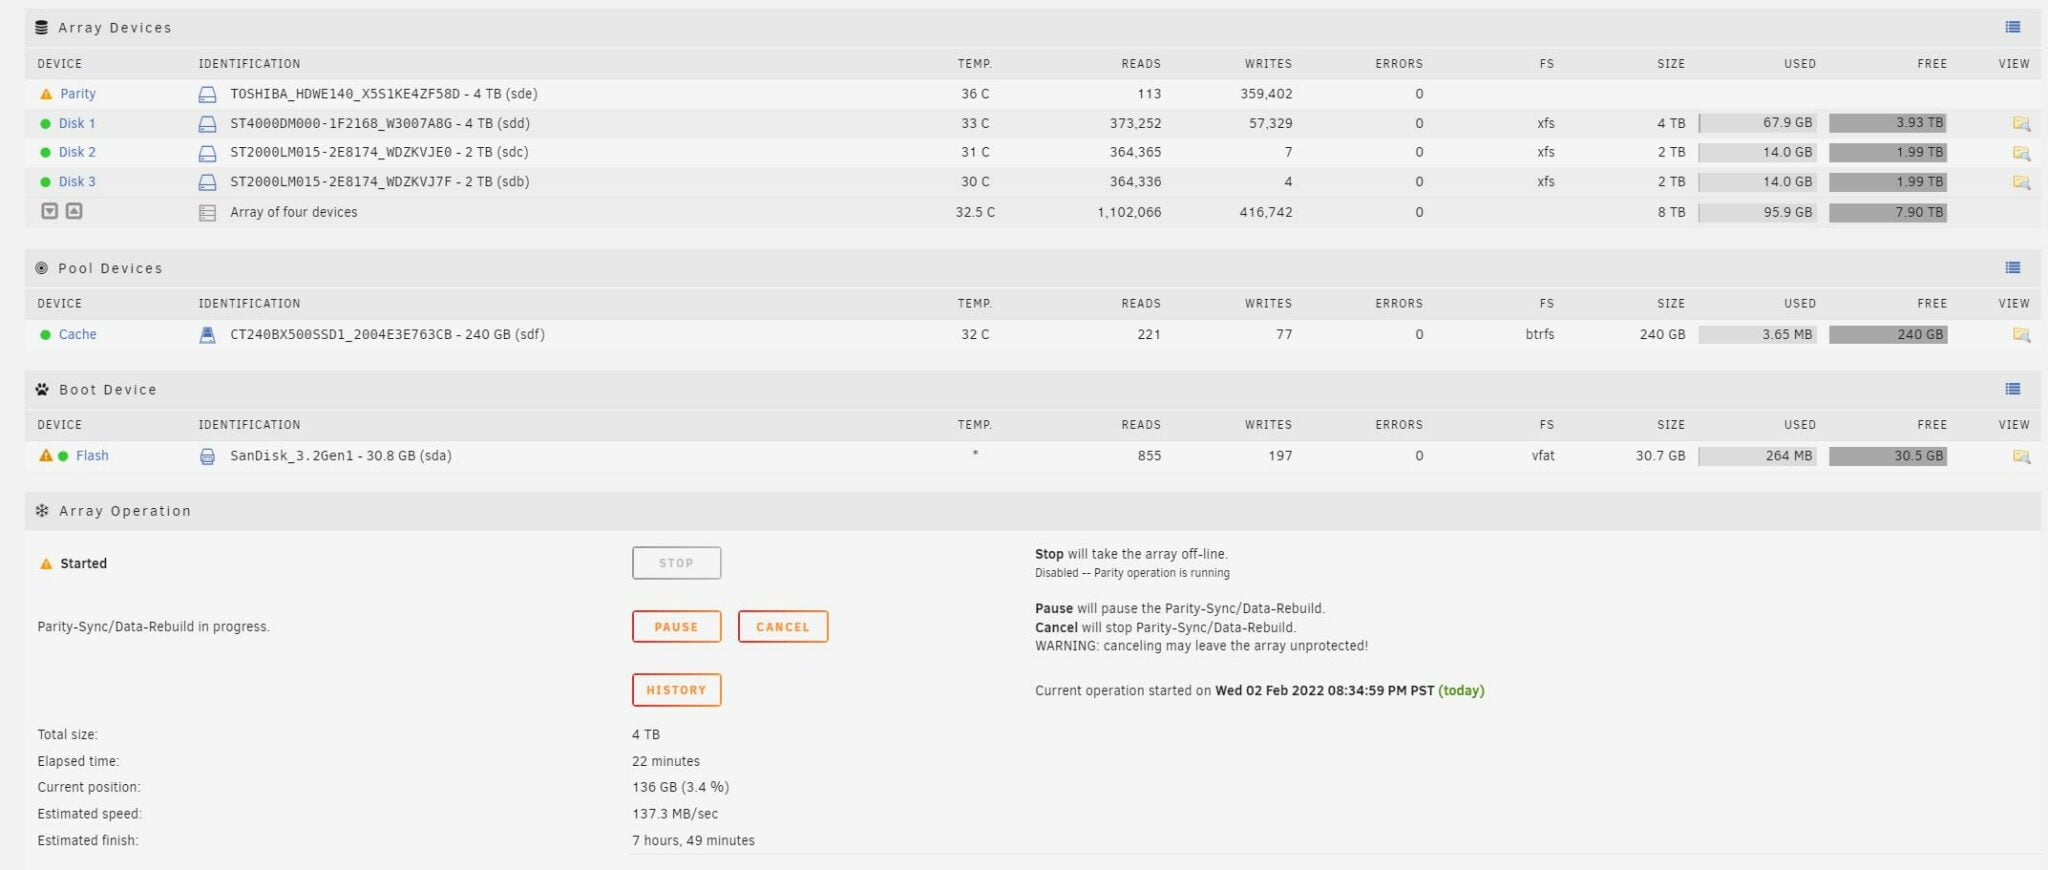2048x870 pixels.
Task: Click the WDZKVJ7F drive icon
Action: 207,182
